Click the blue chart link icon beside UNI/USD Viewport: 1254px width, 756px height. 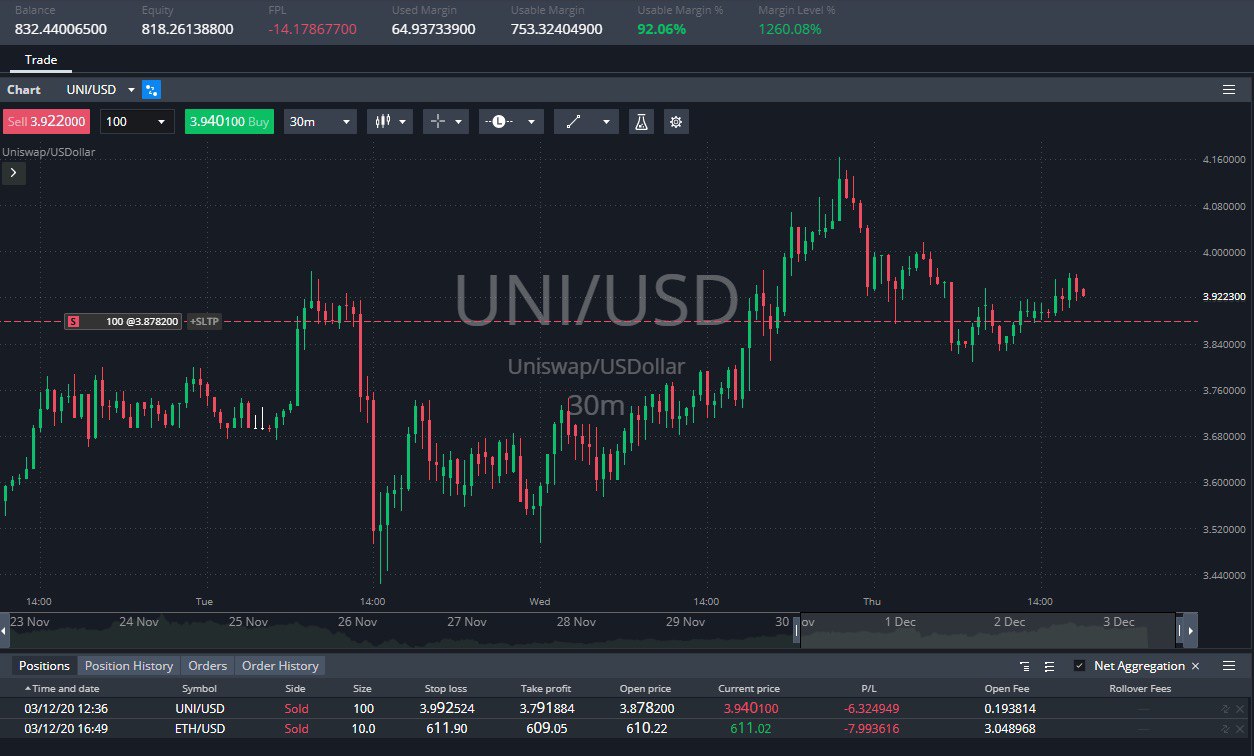click(x=151, y=90)
